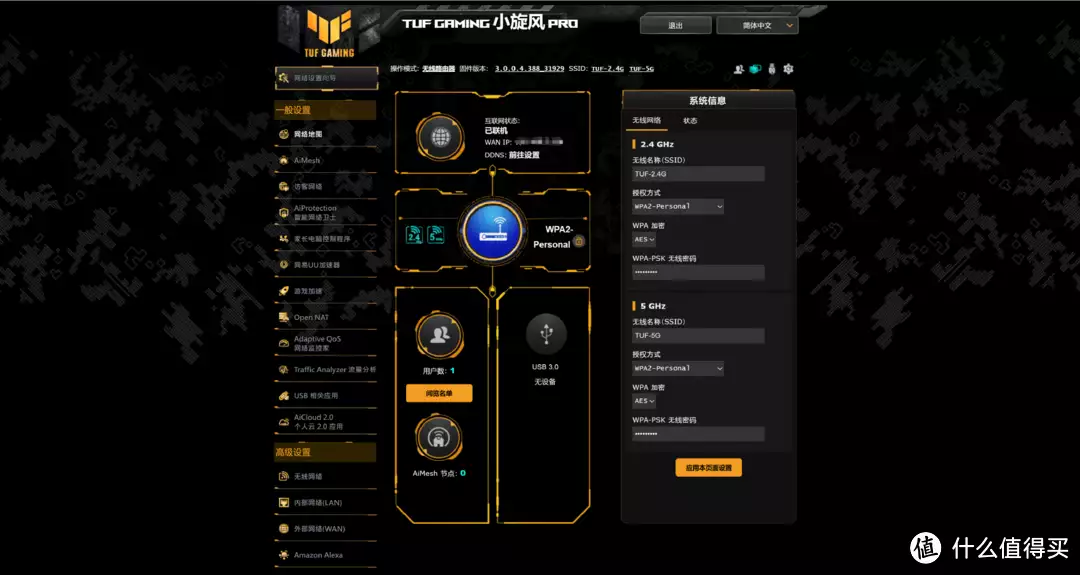Screen dimensions: 1080x575
Task: Open the client users icon
Action: [x=439, y=335]
